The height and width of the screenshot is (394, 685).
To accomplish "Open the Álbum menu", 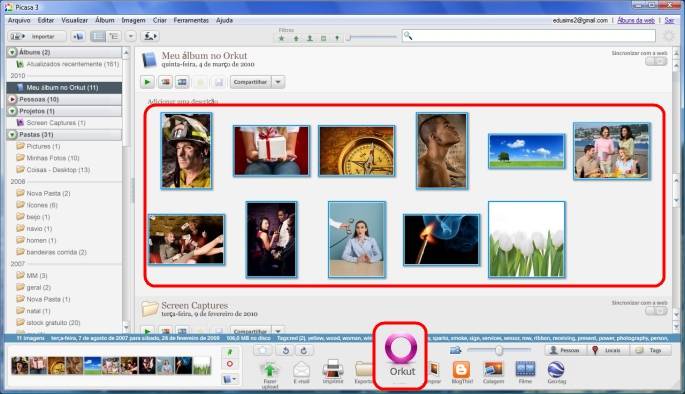I will (105, 20).
